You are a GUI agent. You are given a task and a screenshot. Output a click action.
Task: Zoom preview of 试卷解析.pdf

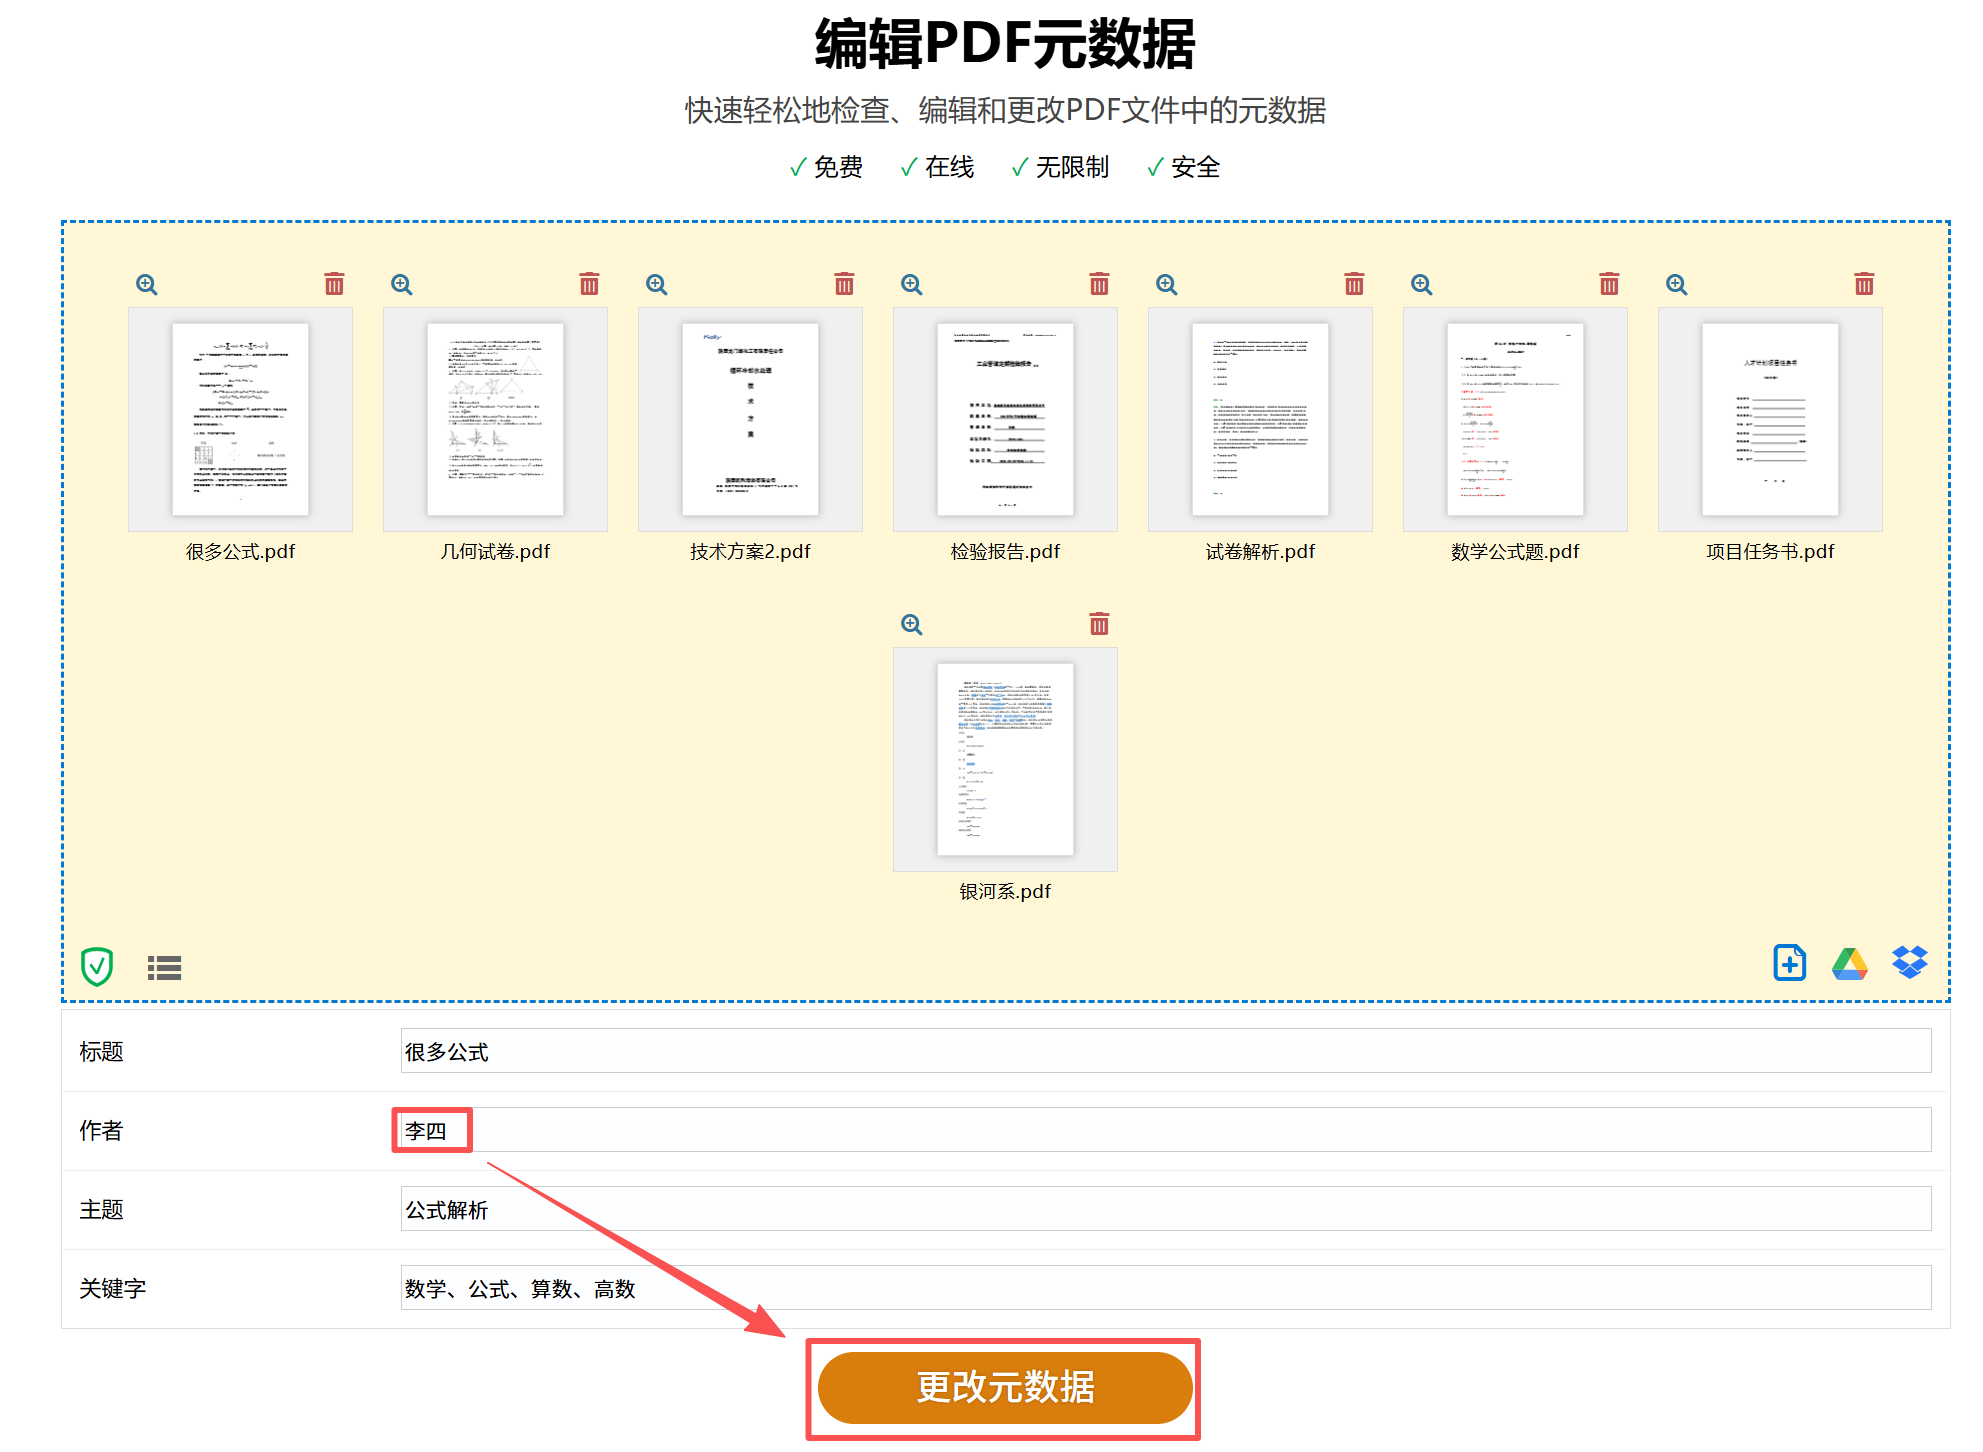[1167, 284]
